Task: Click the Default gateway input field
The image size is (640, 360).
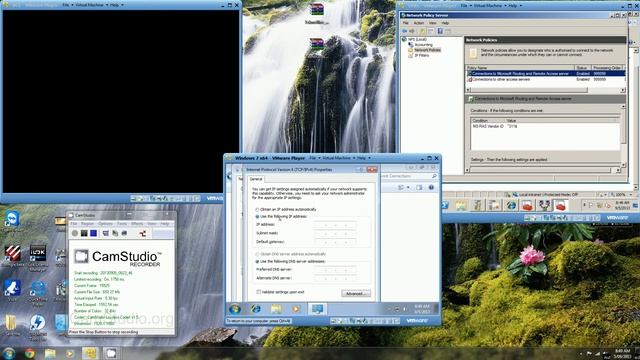Action: [x=336, y=242]
